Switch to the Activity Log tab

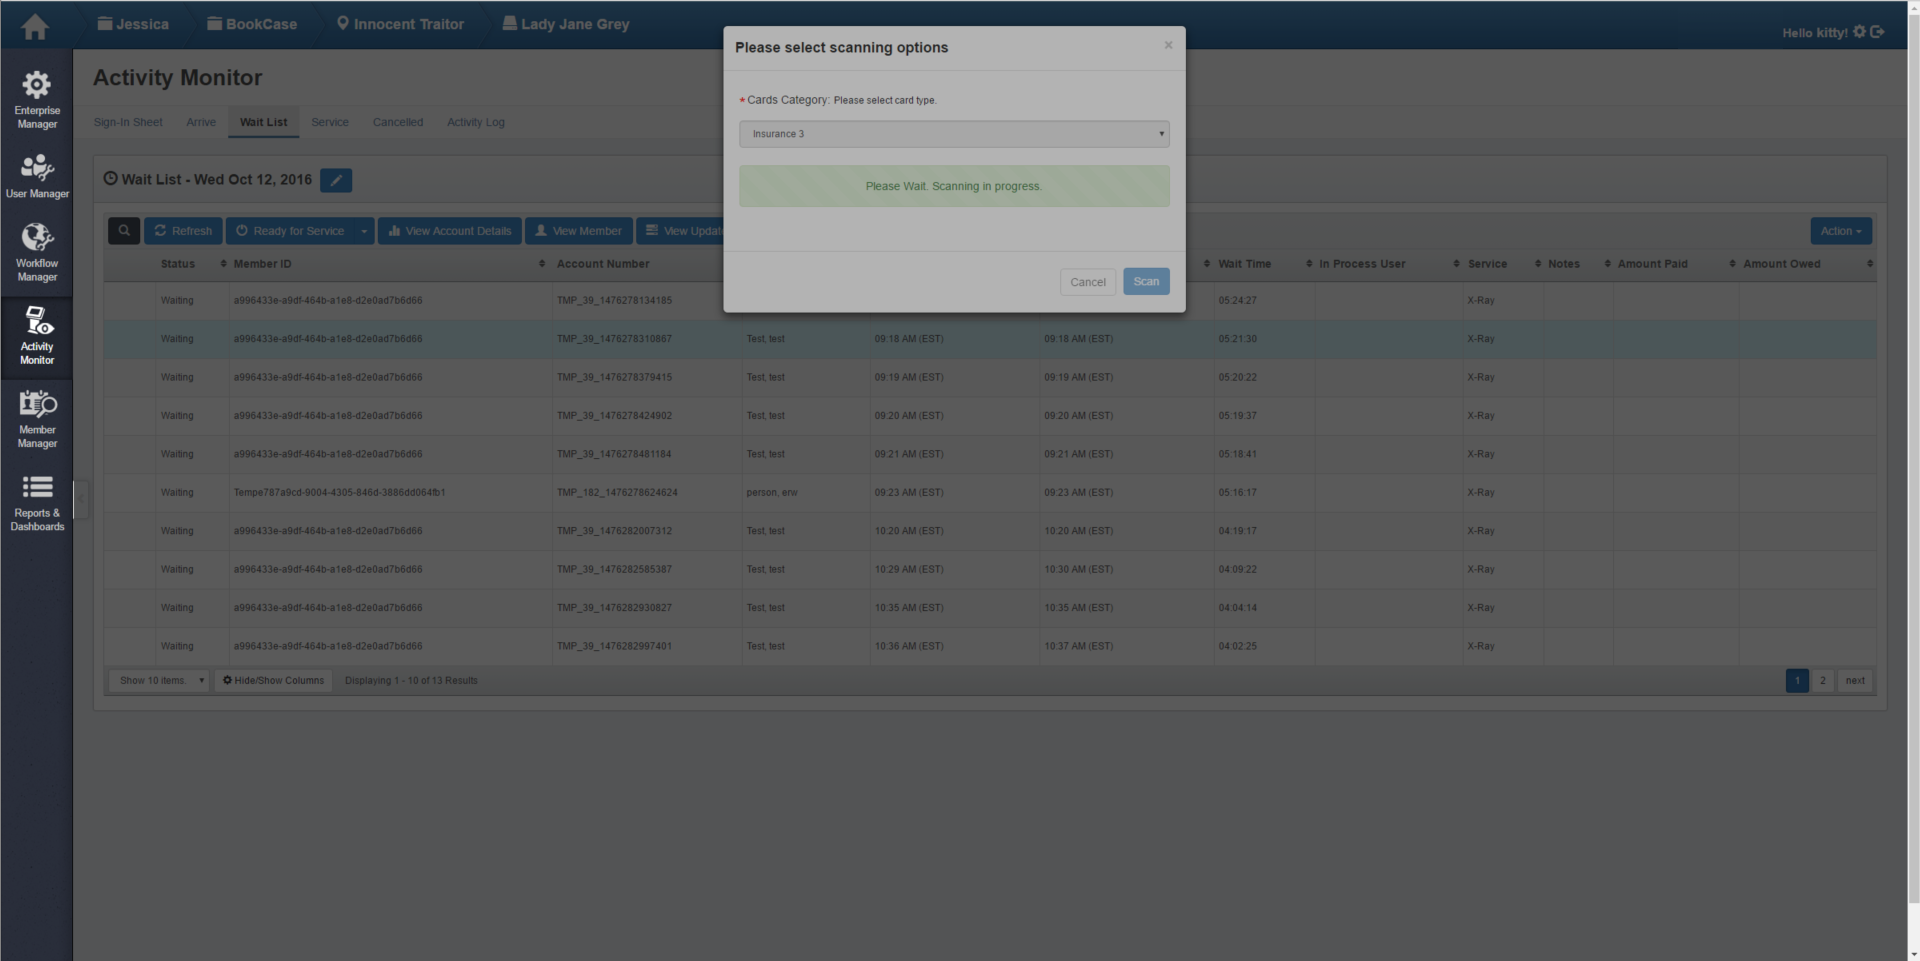click(x=475, y=122)
